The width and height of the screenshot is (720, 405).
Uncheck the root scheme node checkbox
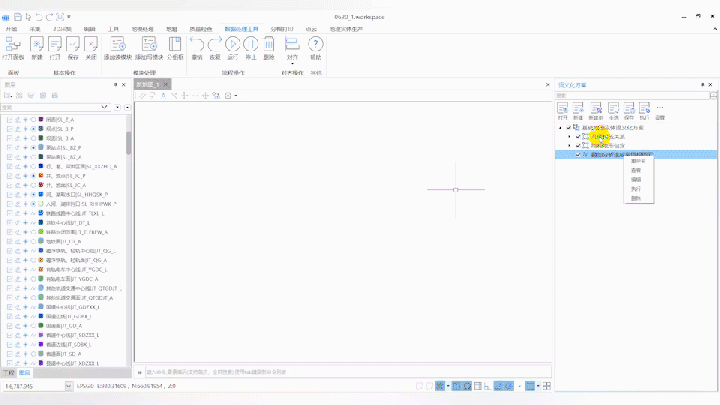pos(569,128)
